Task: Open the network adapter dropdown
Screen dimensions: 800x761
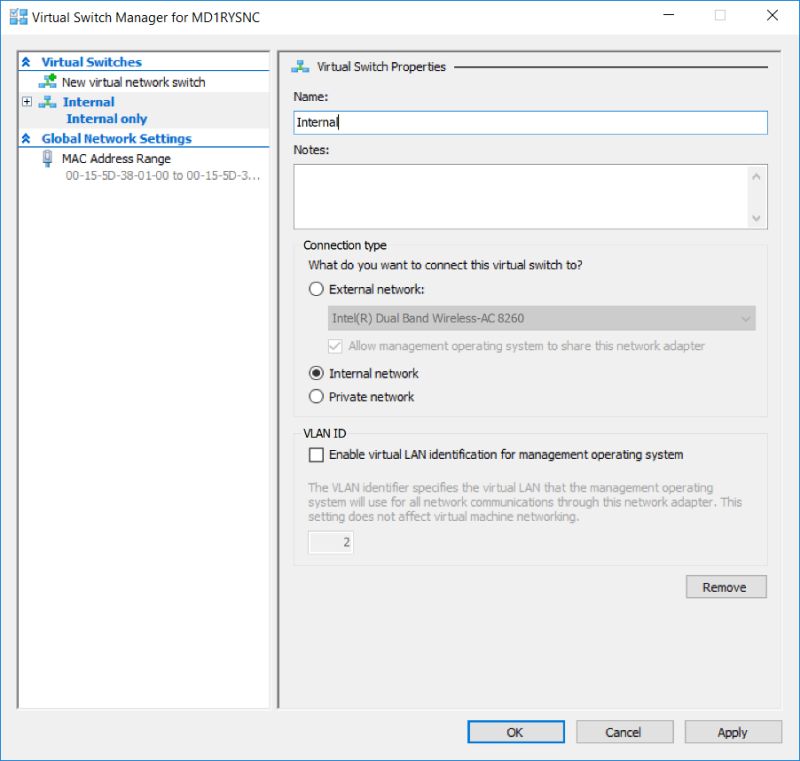Action: coord(743,318)
